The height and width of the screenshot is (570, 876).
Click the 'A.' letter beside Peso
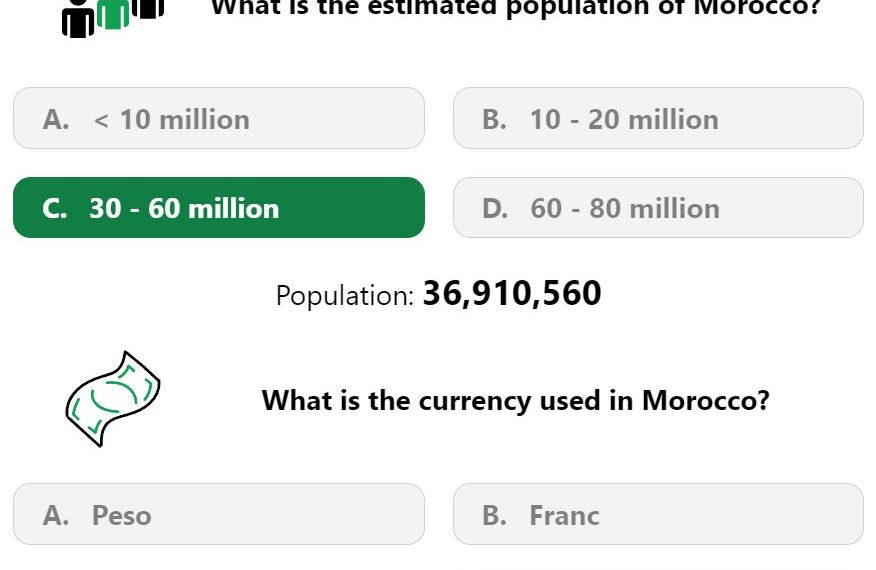(x=56, y=515)
